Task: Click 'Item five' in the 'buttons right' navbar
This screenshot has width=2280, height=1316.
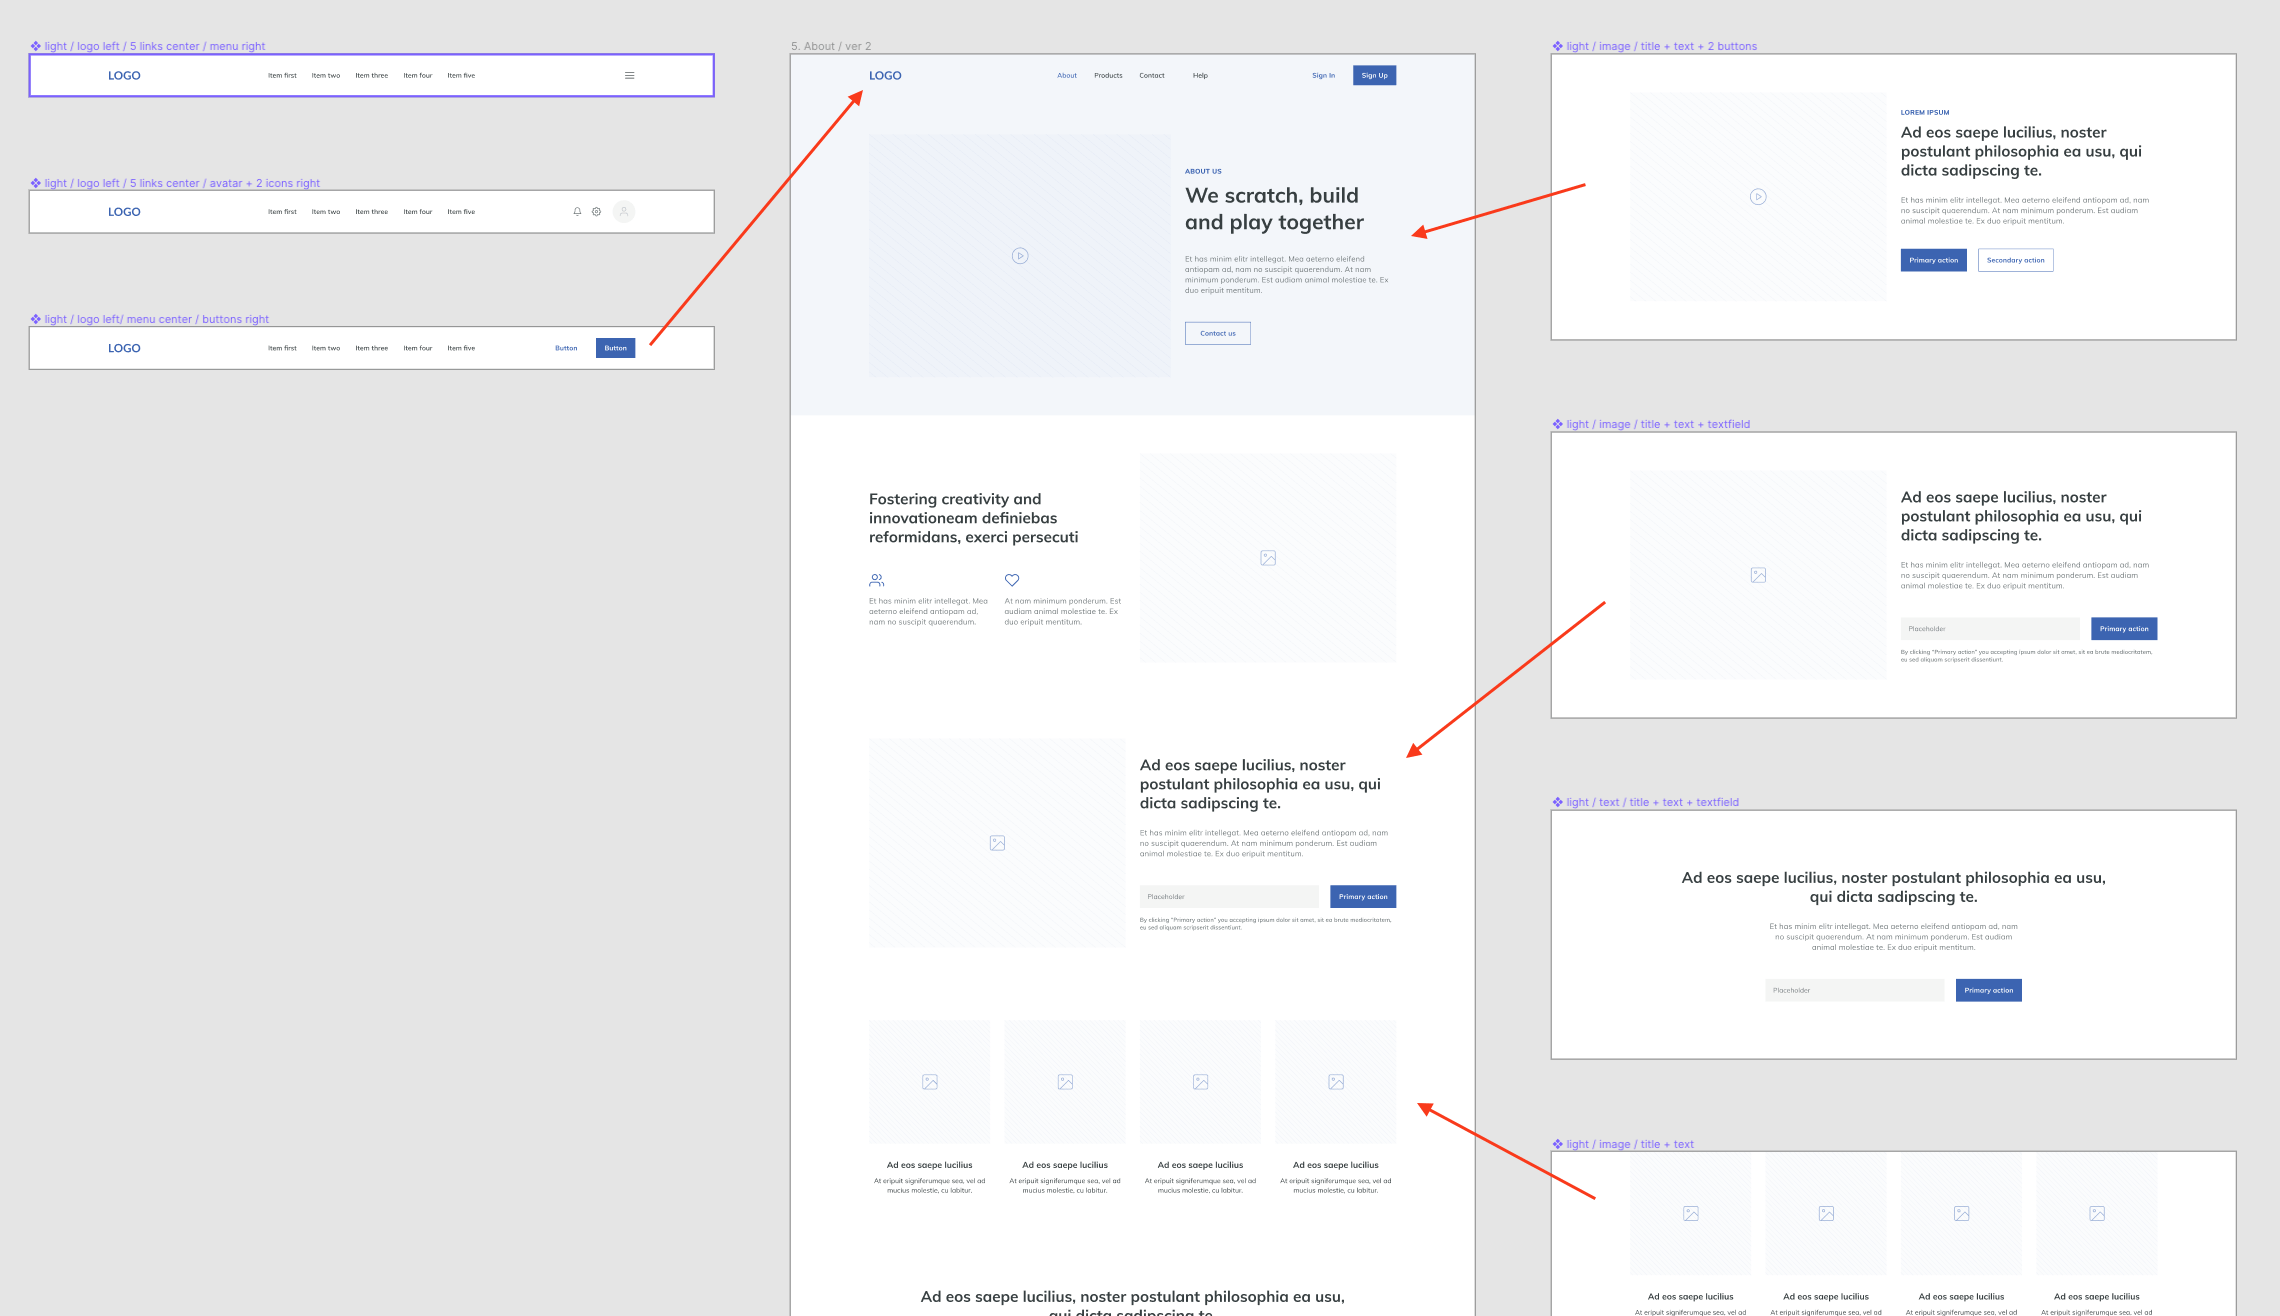Action: tap(461, 348)
